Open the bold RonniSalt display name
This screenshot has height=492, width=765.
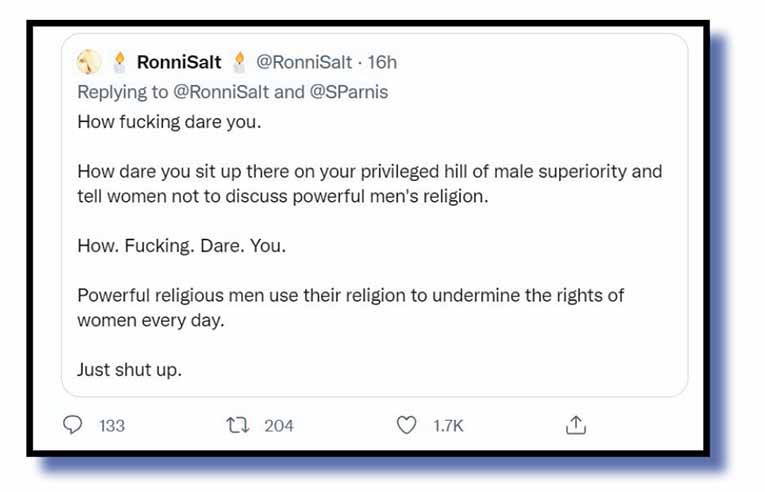click(179, 62)
